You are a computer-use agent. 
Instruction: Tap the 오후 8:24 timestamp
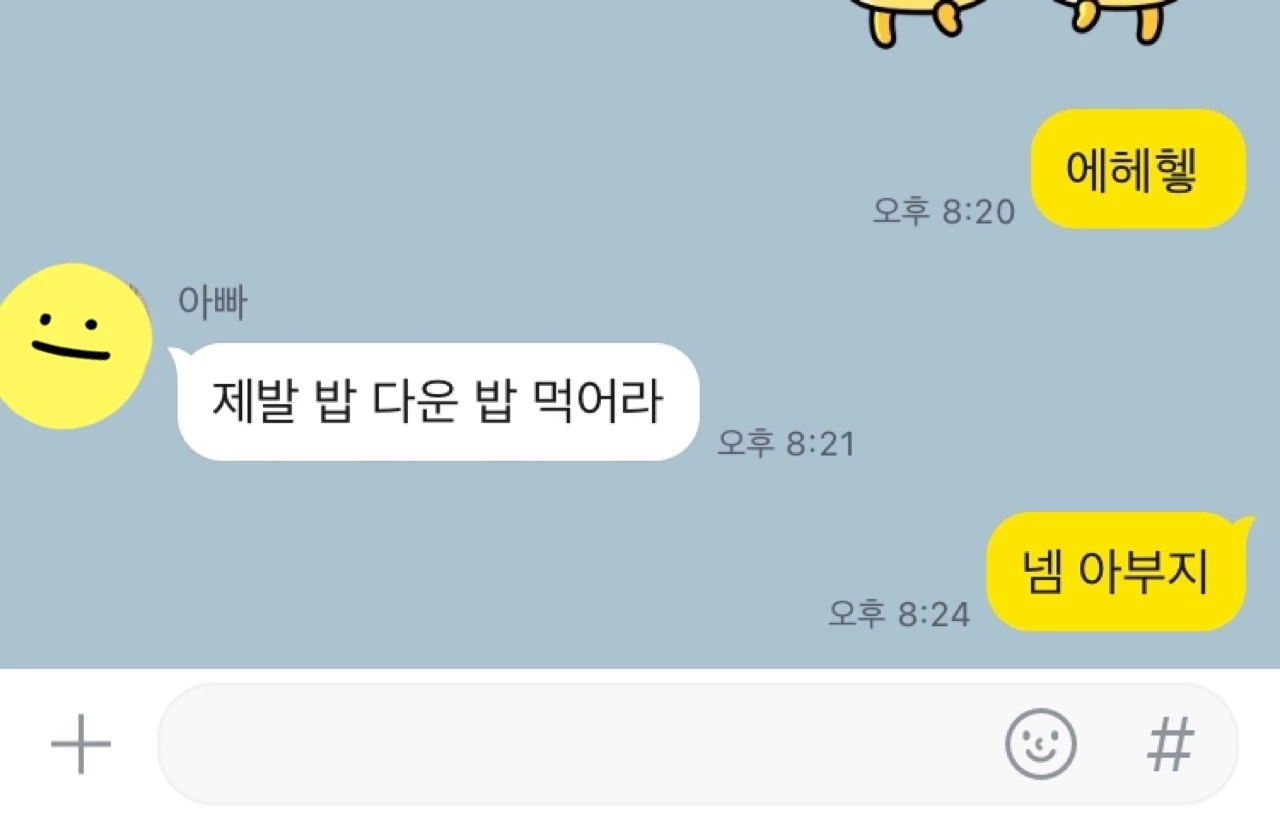click(x=899, y=613)
